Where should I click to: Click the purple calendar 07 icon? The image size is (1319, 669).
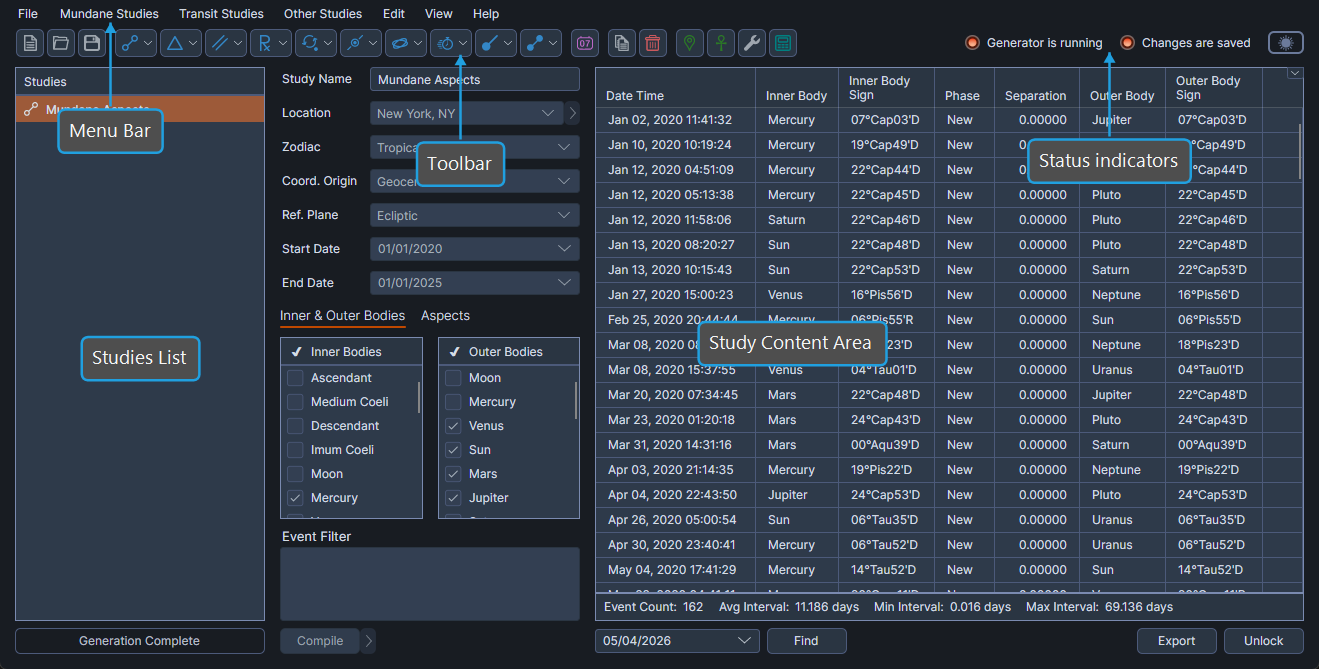tap(585, 43)
